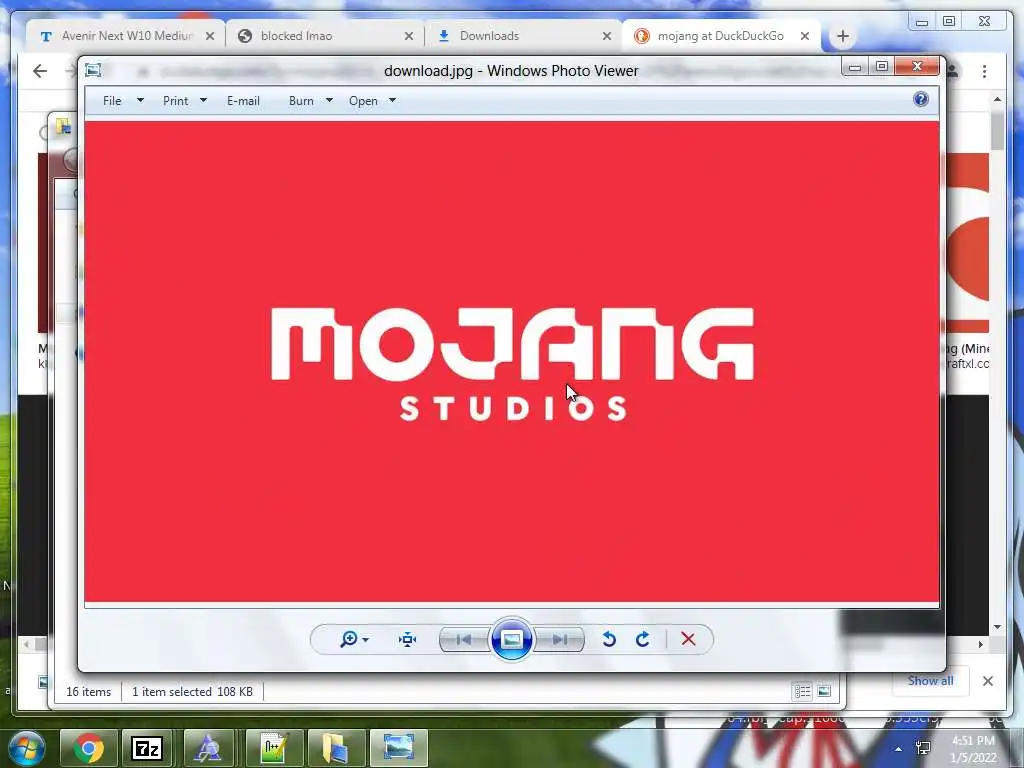Delete the image with the red X icon
This screenshot has width=1024, height=768.
pyautogui.click(x=688, y=639)
